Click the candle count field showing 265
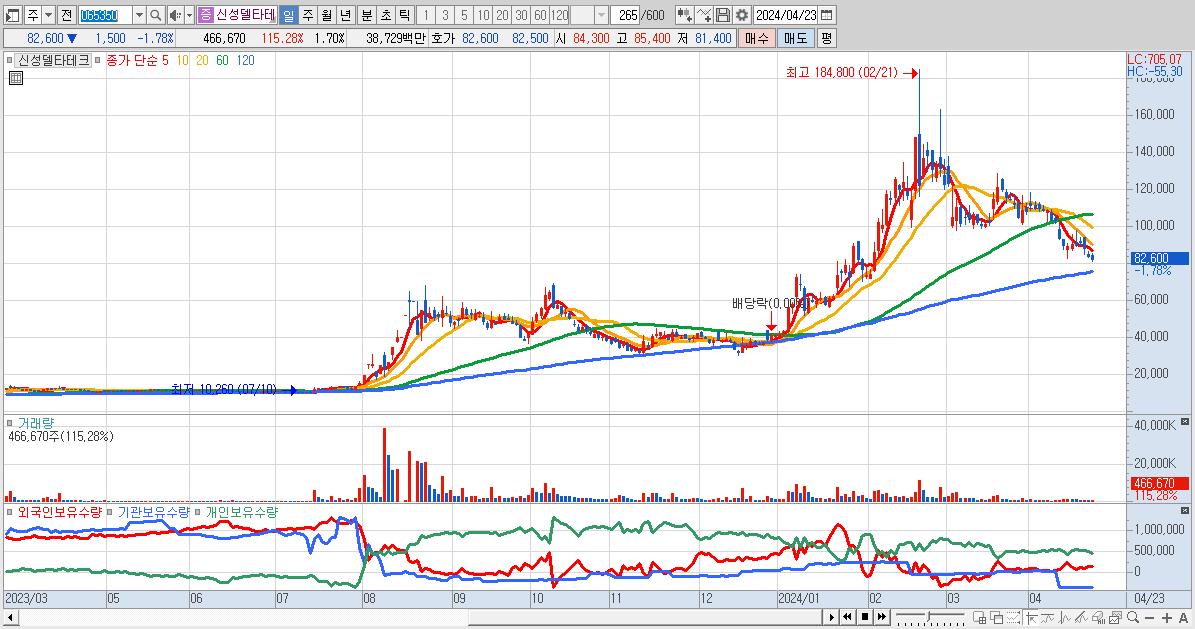The image size is (1195, 629). pyautogui.click(x=625, y=15)
